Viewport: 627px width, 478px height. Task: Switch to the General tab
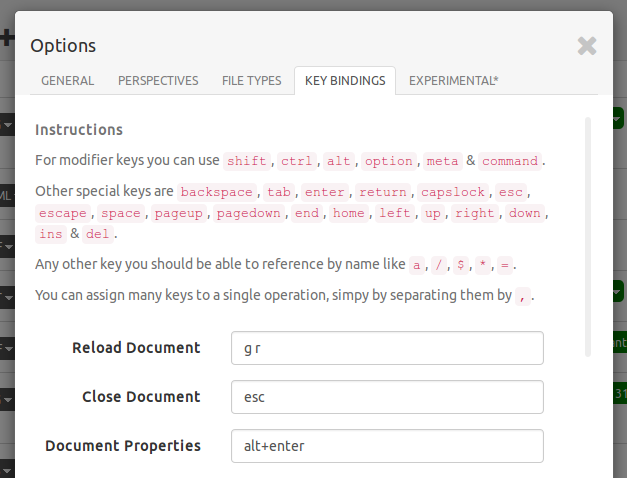[x=68, y=81]
